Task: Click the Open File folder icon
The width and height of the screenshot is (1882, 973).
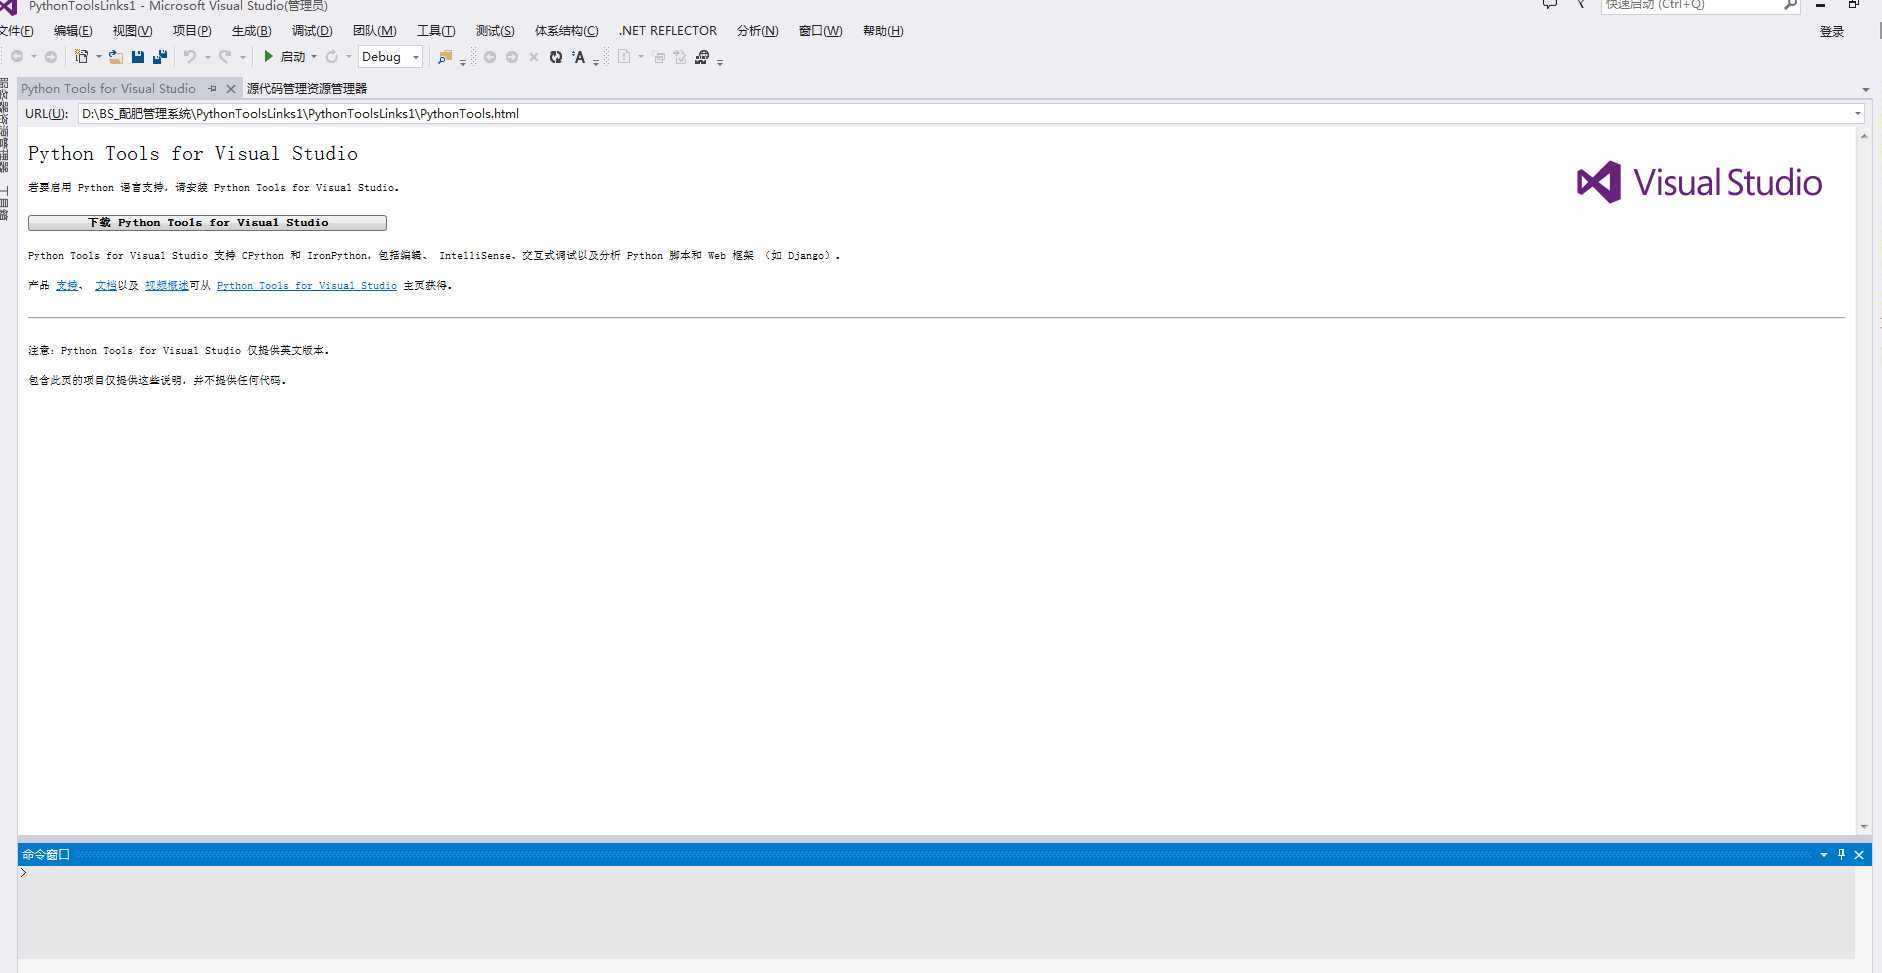Action: (x=115, y=57)
